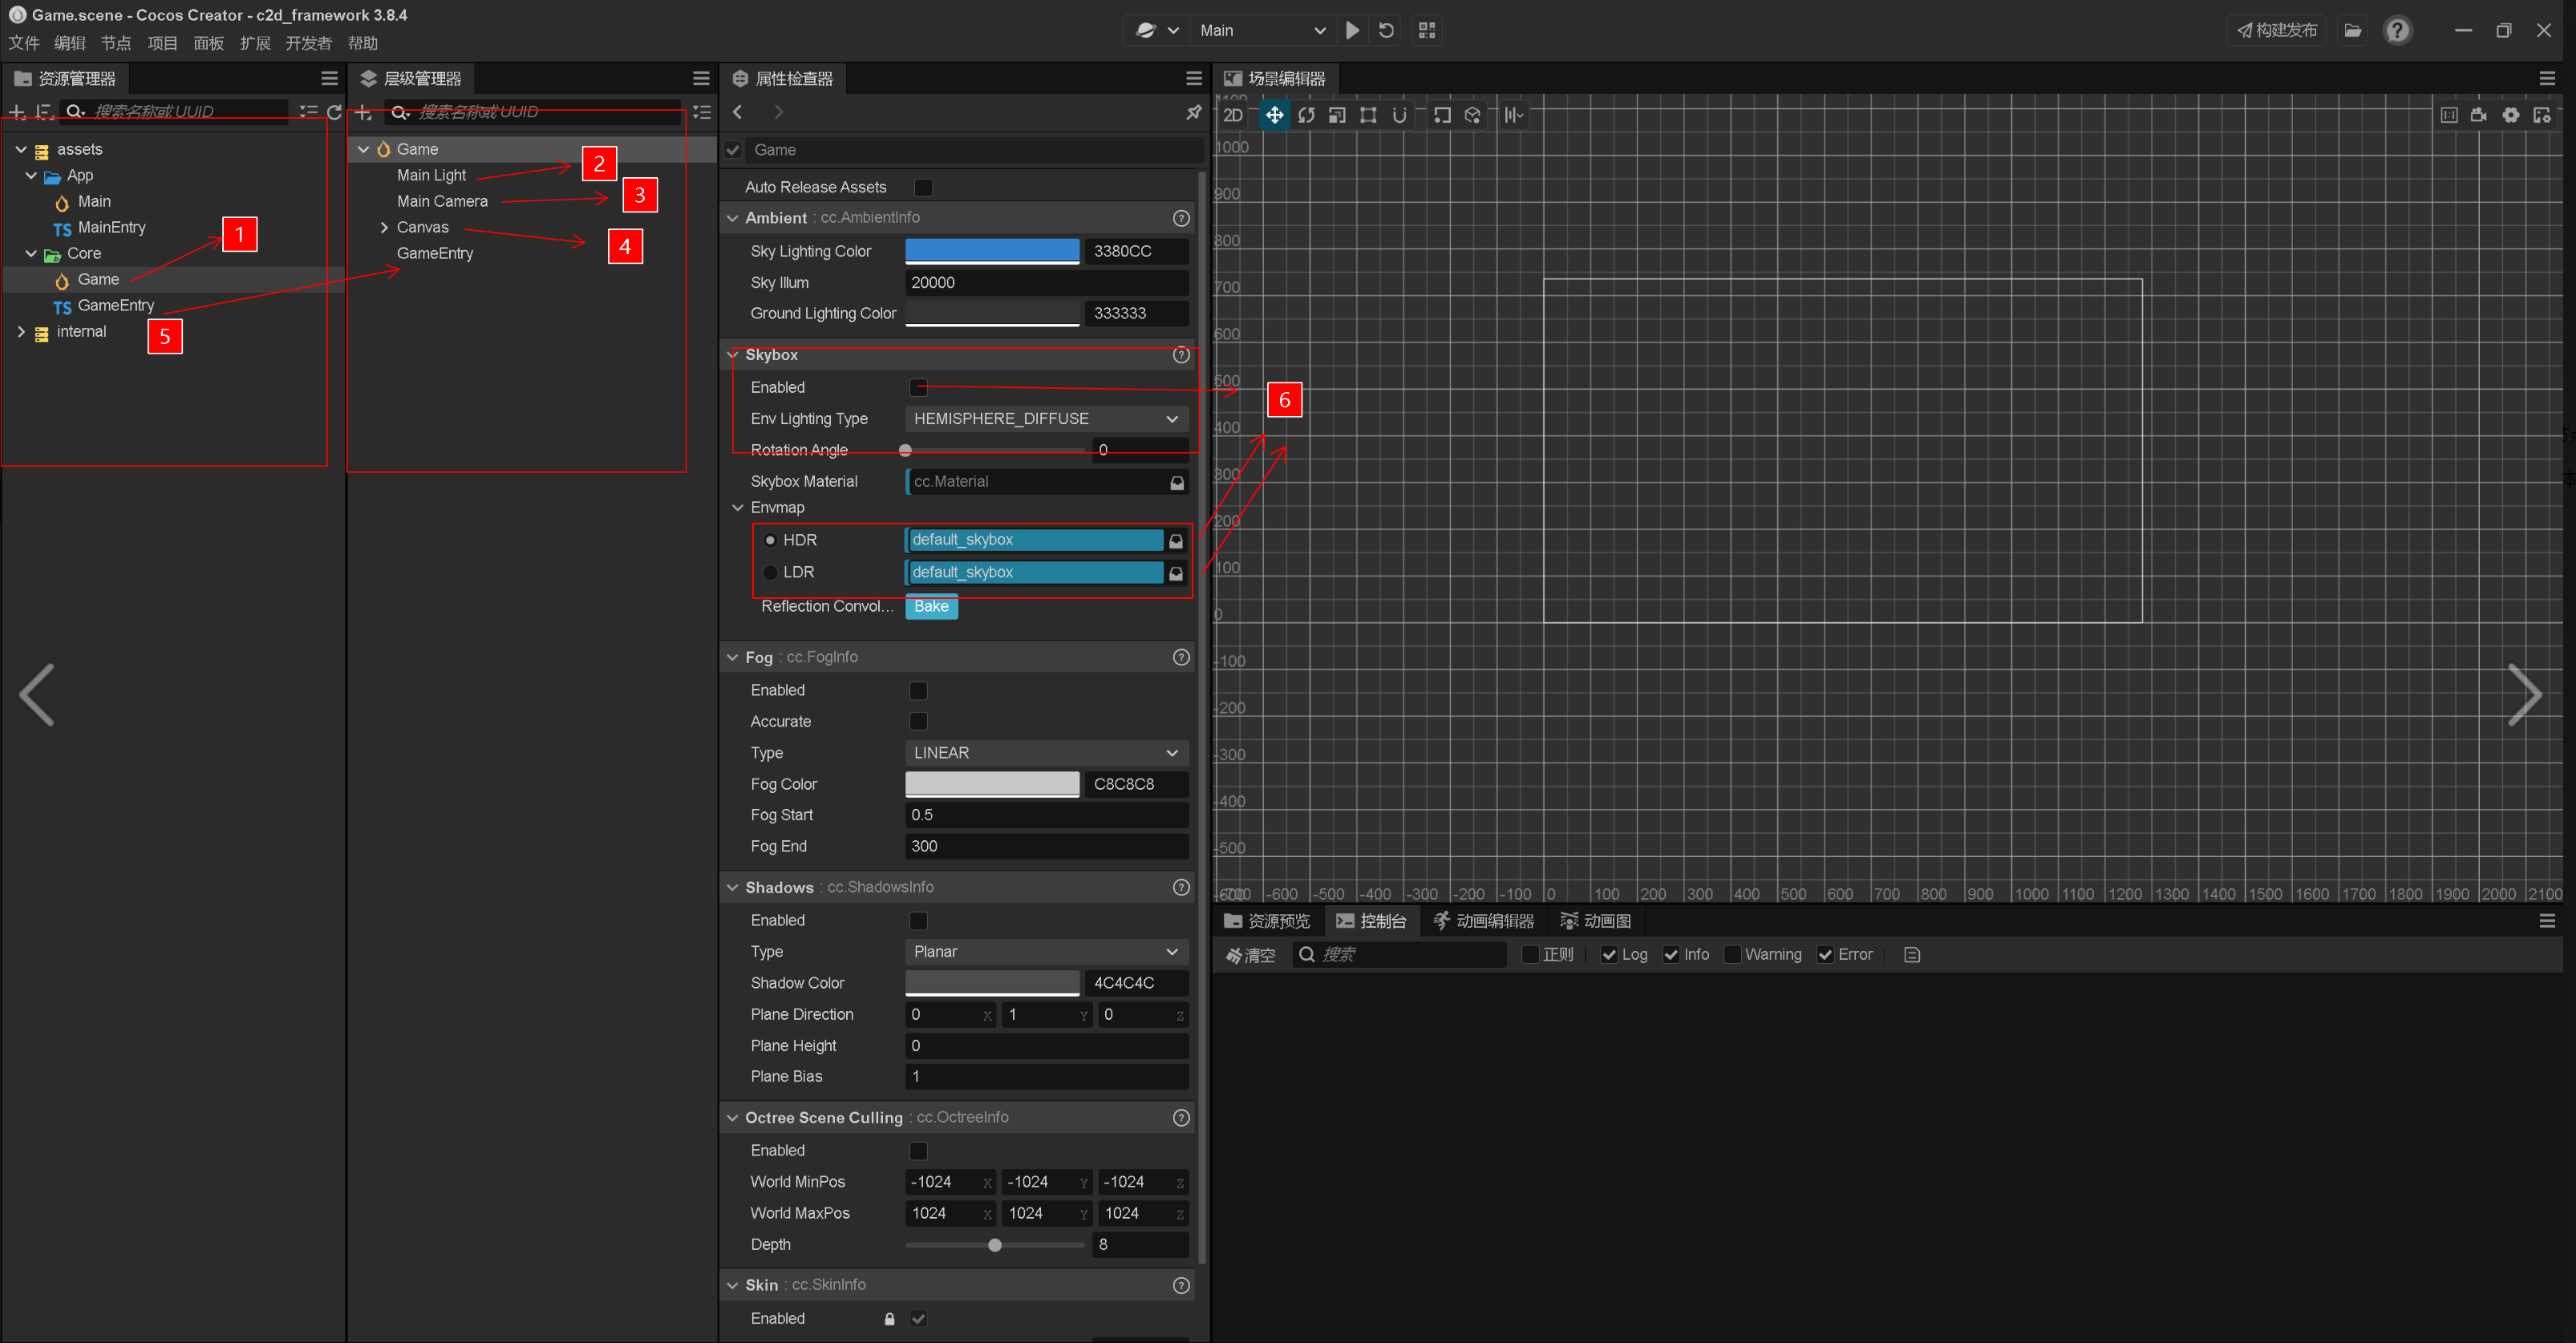
Task: Toggle Auto Release Assets checkbox
Action: (923, 187)
